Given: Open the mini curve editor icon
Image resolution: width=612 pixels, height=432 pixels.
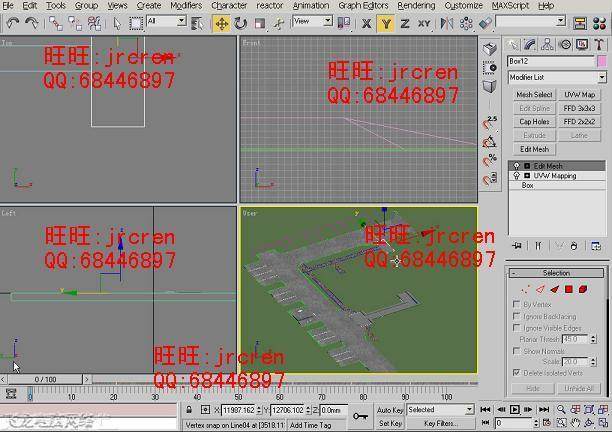Looking at the screenshot, I should pos(11,393).
